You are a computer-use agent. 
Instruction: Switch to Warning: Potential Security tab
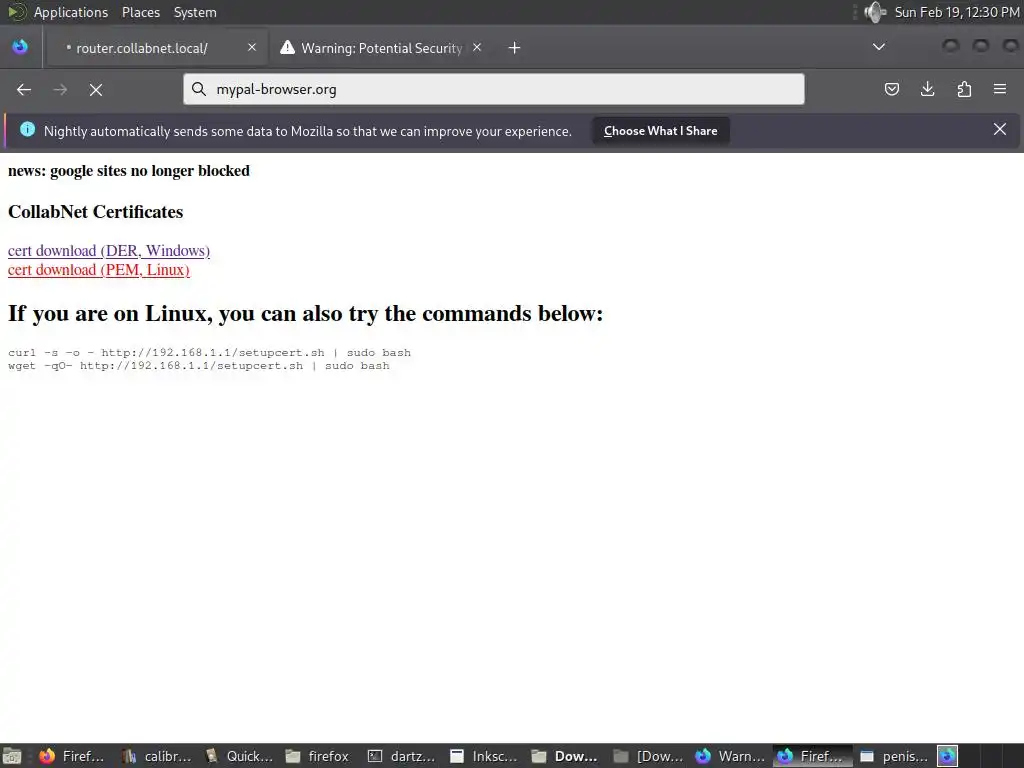pos(381,48)
